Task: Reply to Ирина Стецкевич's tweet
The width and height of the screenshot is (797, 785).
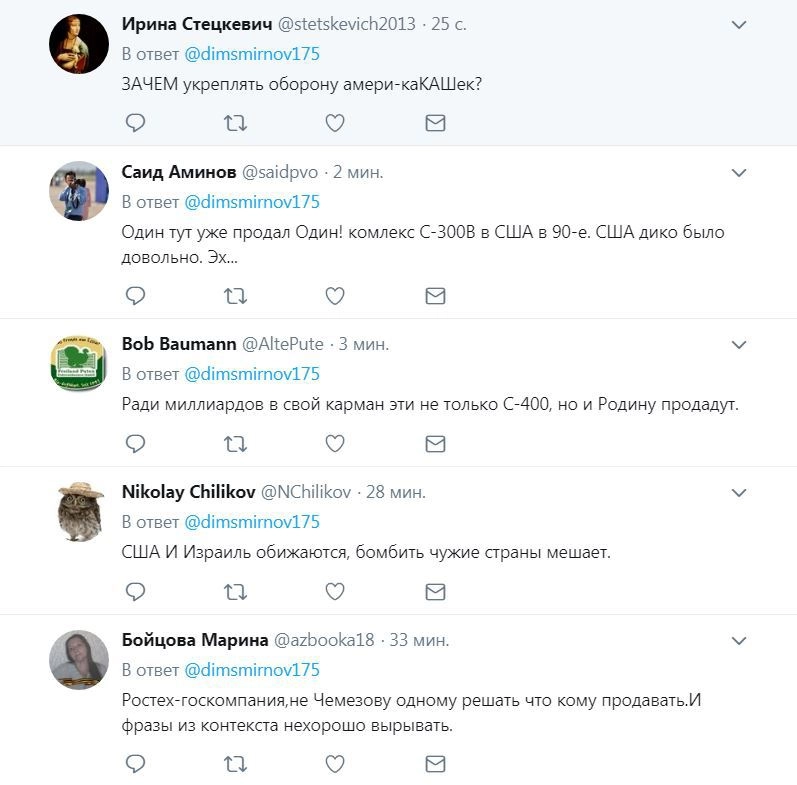Action: tap(135, 123)
